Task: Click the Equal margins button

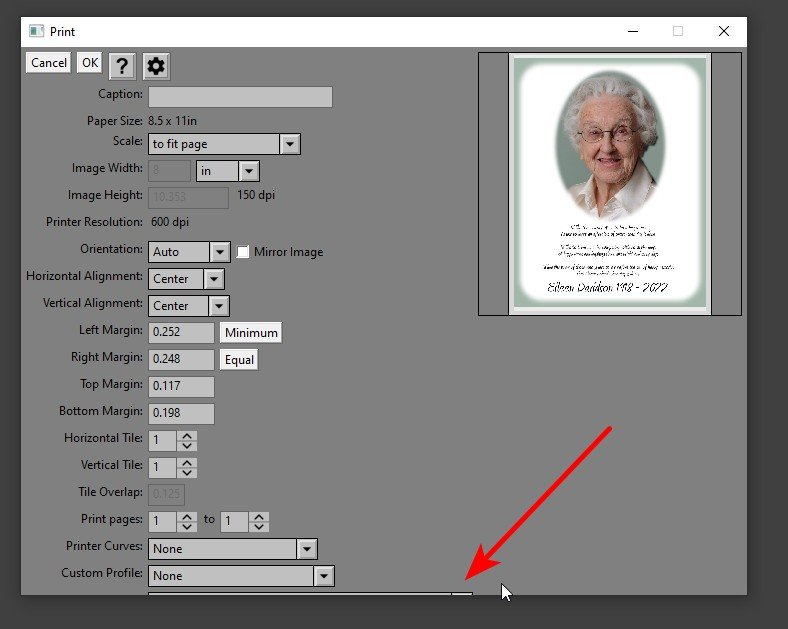Action: 239,360
